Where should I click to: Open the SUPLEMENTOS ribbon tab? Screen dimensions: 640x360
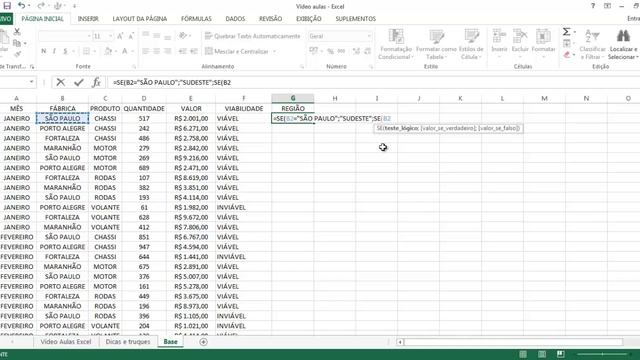[356, 19]
